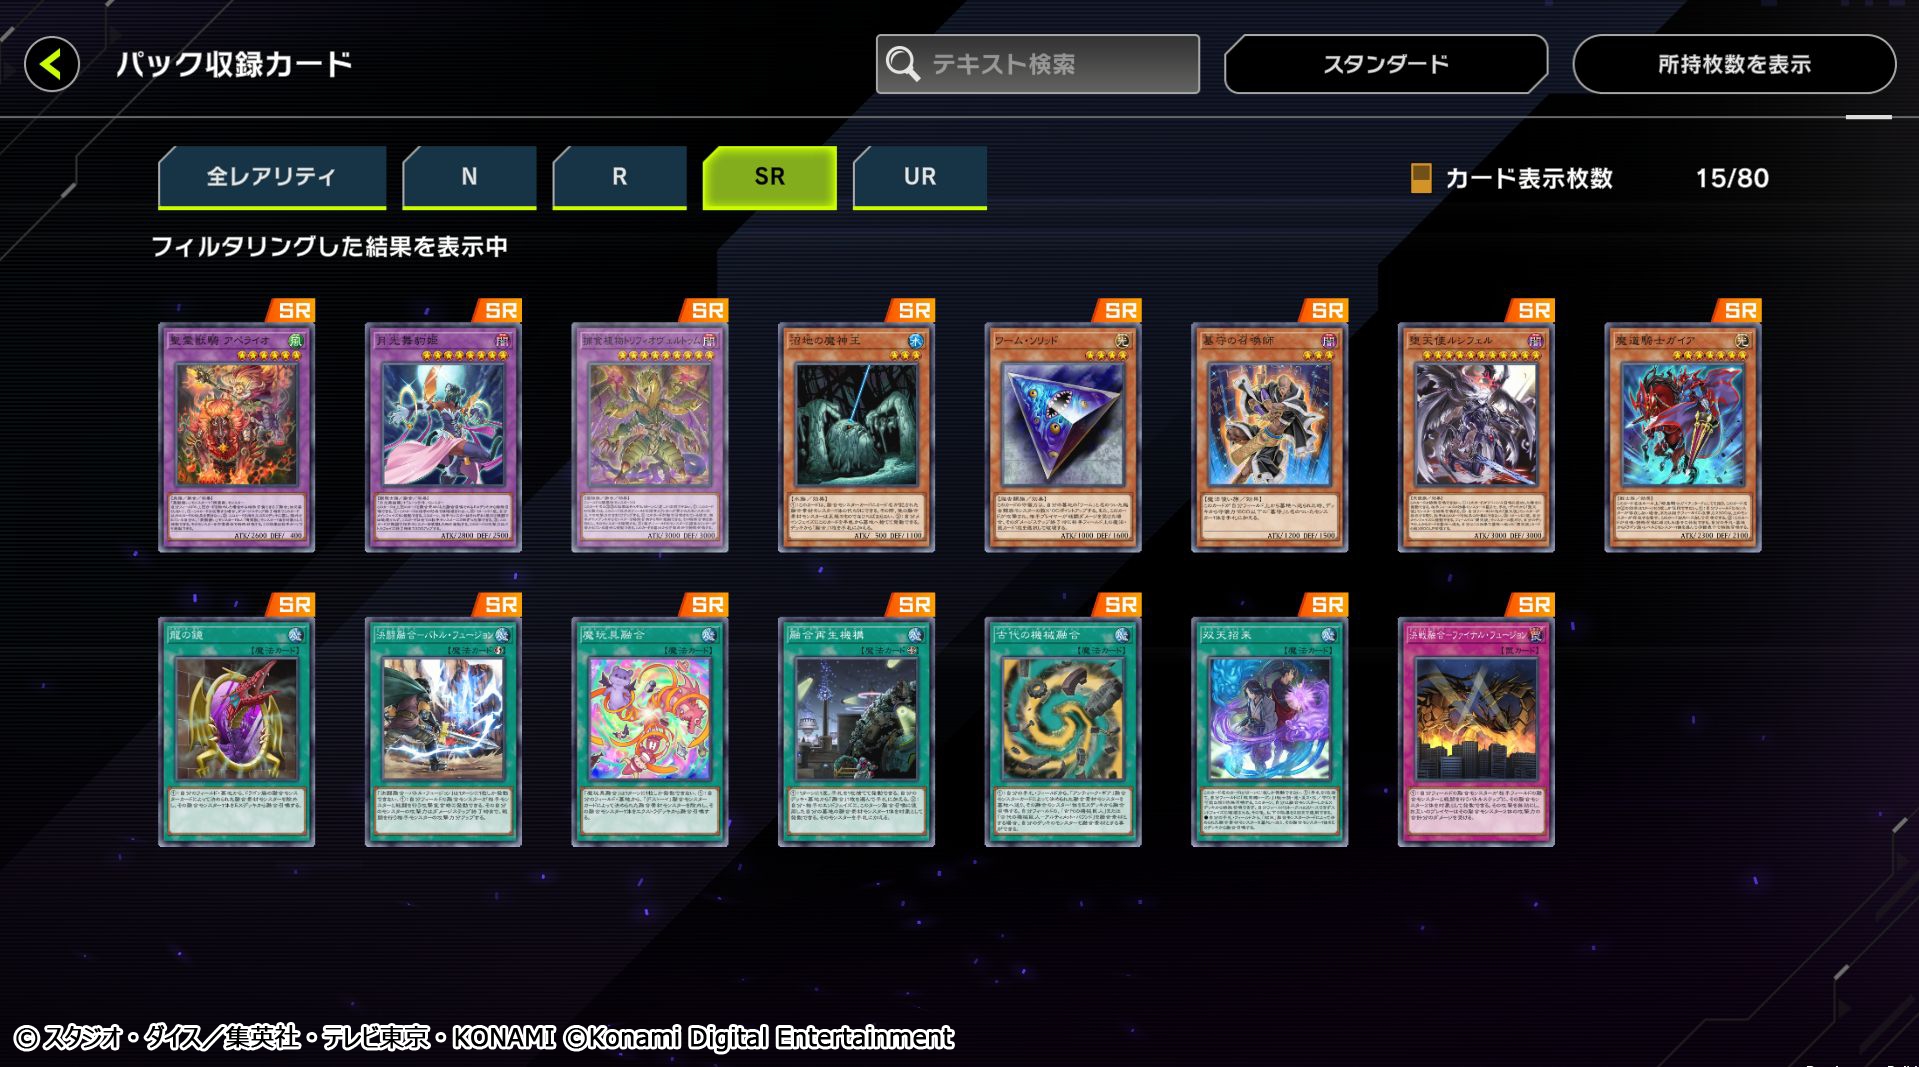
Task: Open the 龍の鏡 spell card
Action: click(236, 732)
